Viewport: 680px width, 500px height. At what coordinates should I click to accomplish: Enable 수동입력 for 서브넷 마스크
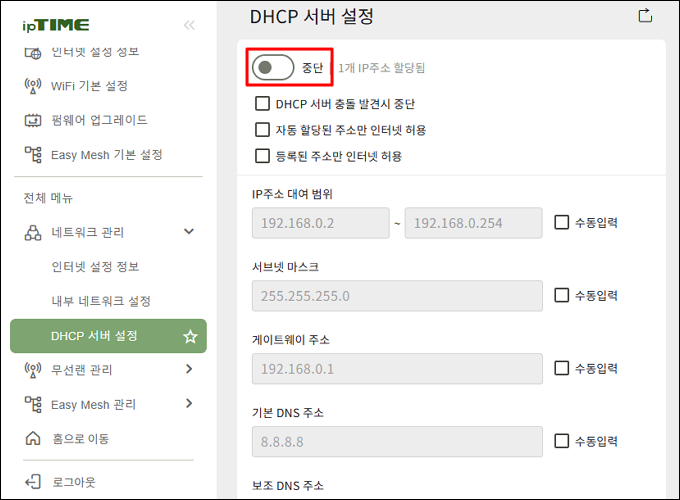(x=561, y=295)
